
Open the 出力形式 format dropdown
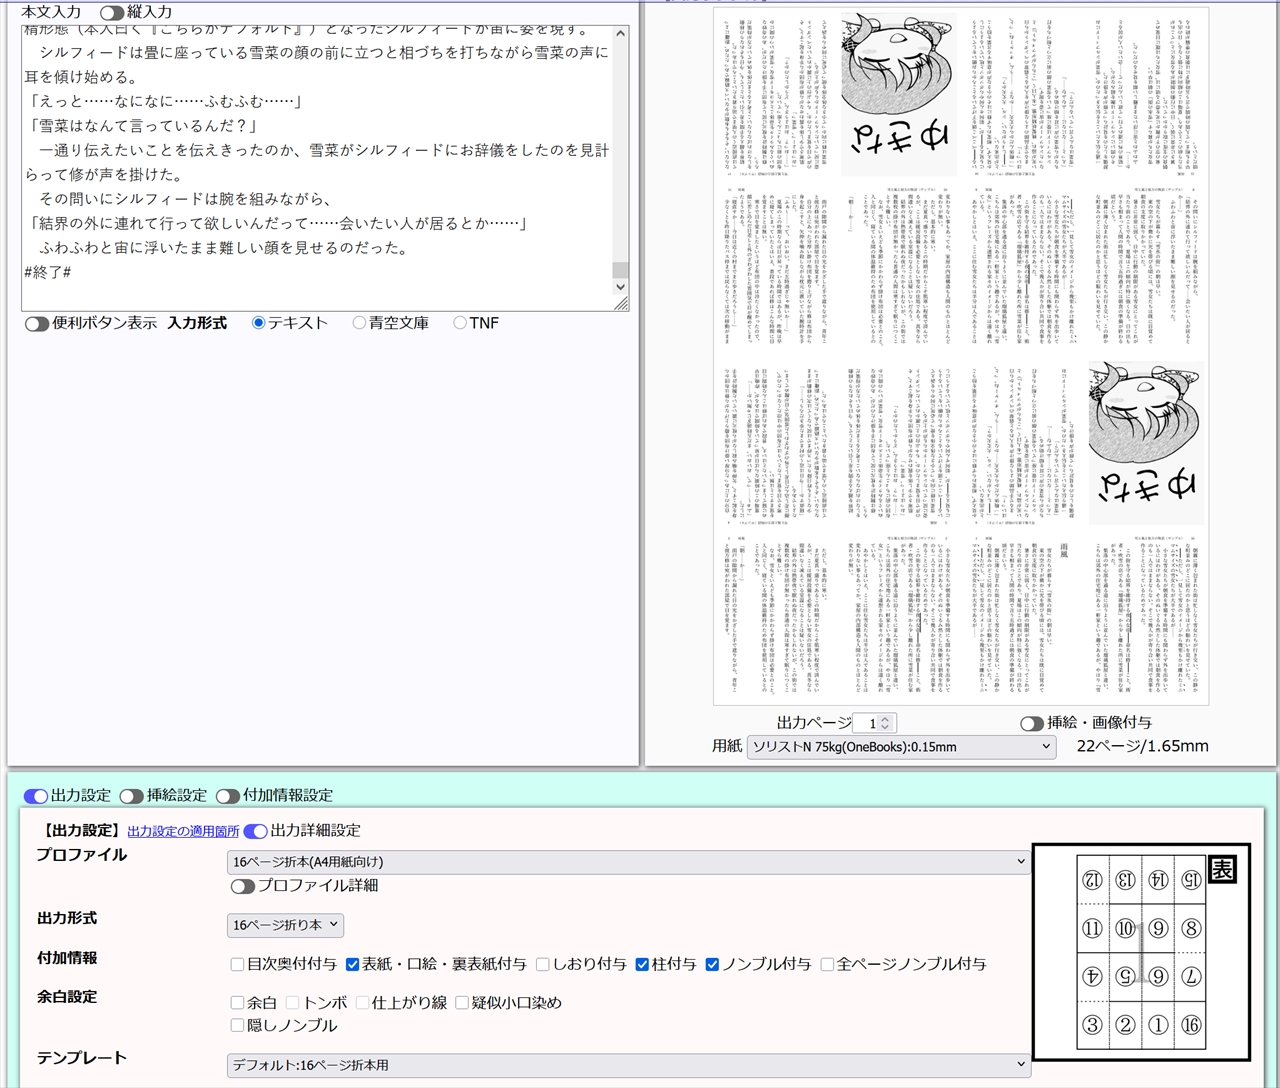pos(284,925)
